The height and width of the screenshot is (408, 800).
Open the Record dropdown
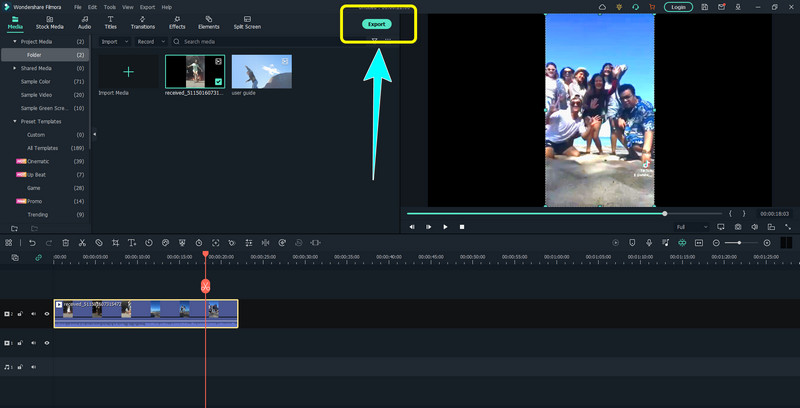(149, 42)
